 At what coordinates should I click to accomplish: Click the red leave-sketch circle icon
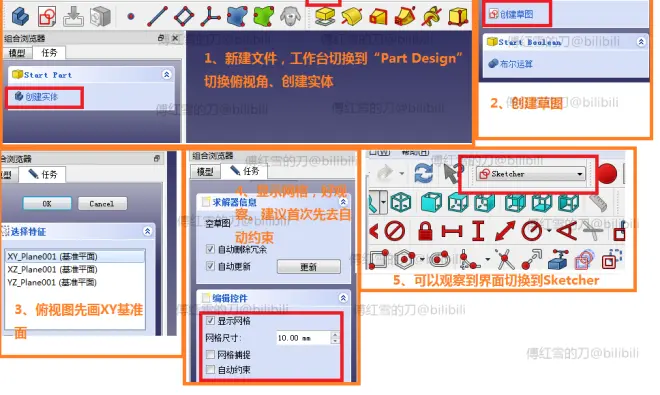(x=607, y=173)
